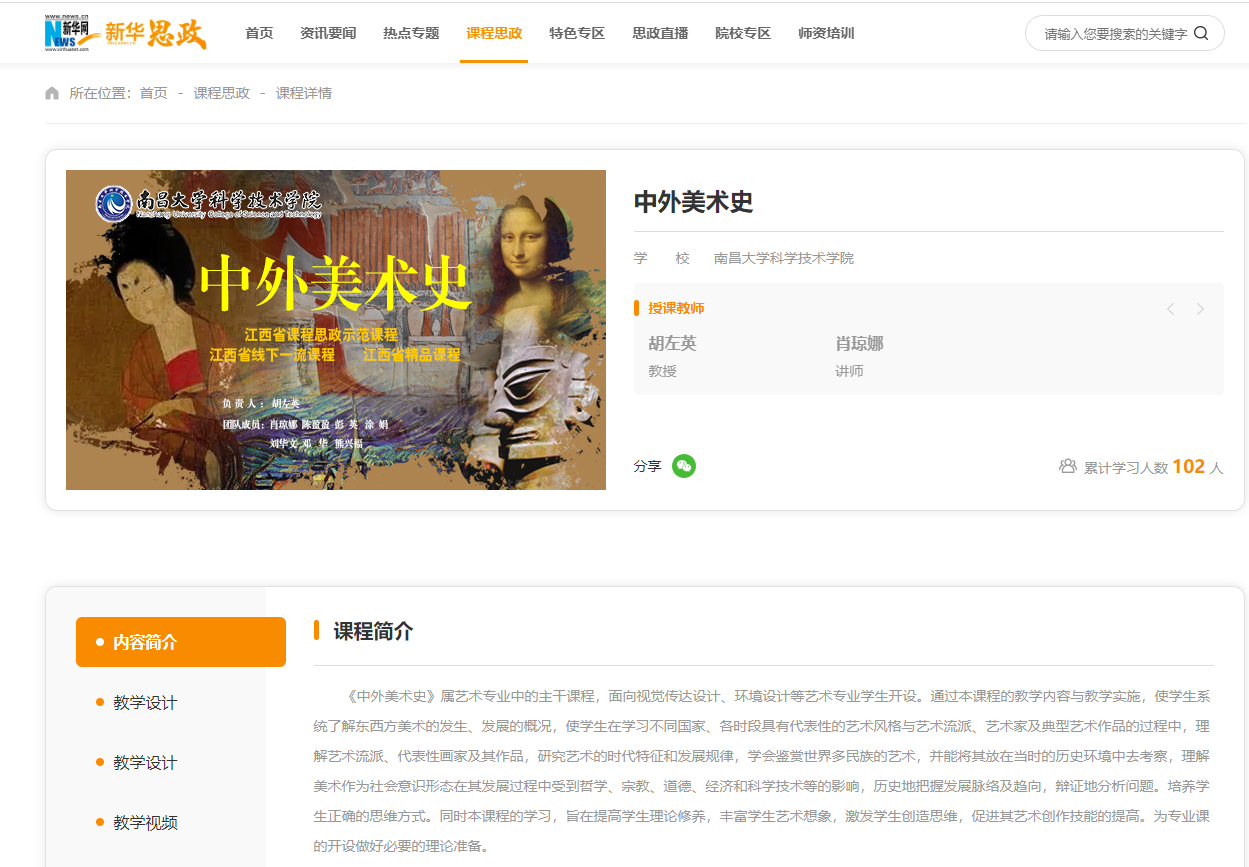1249x867 pixels.
Task: Open the 院校专区 navigation tab
Action: click(743, 33)
